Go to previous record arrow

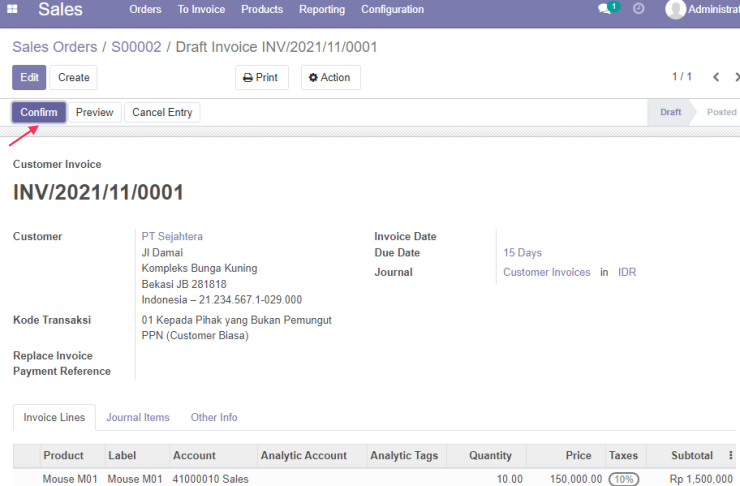716,77
